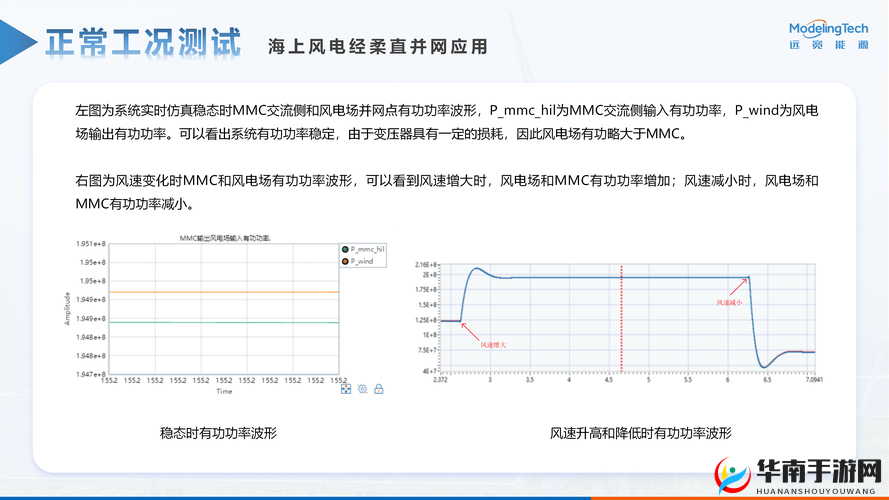889x500 pixels.
Task: Click the '2.16E+8' y-axis value on right chart
Action: click(x=426, y=265)
